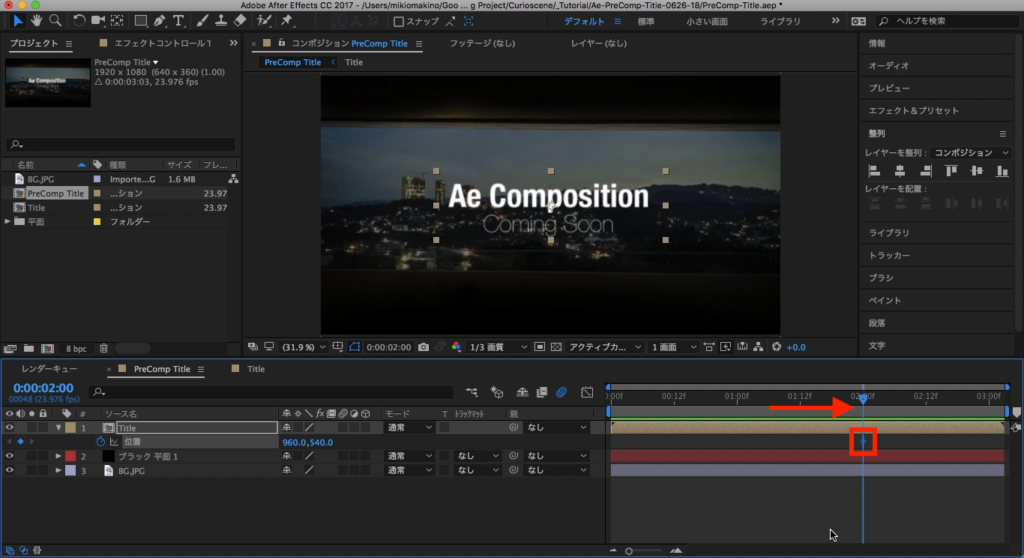Pick the Pen tool in toolbar

pos(160,20)
